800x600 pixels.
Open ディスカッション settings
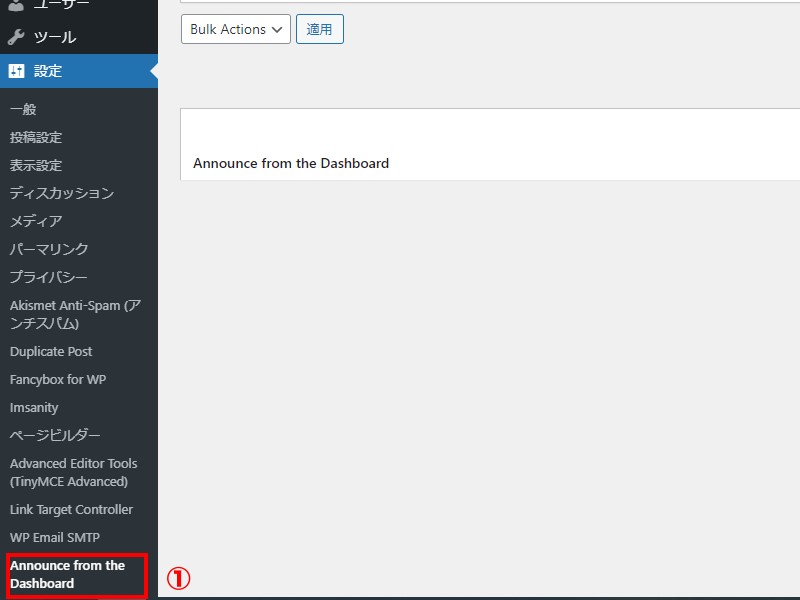point(62,193)
